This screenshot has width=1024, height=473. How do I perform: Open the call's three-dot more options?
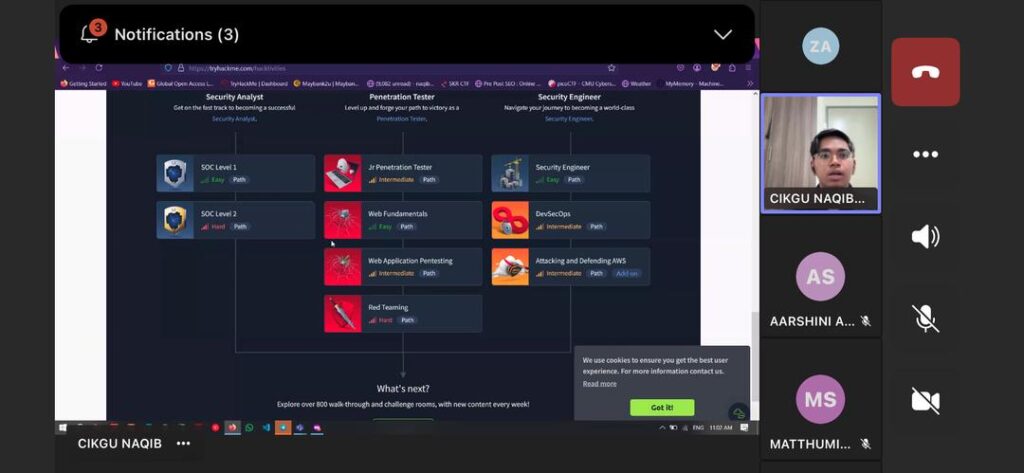click(925, 154)
